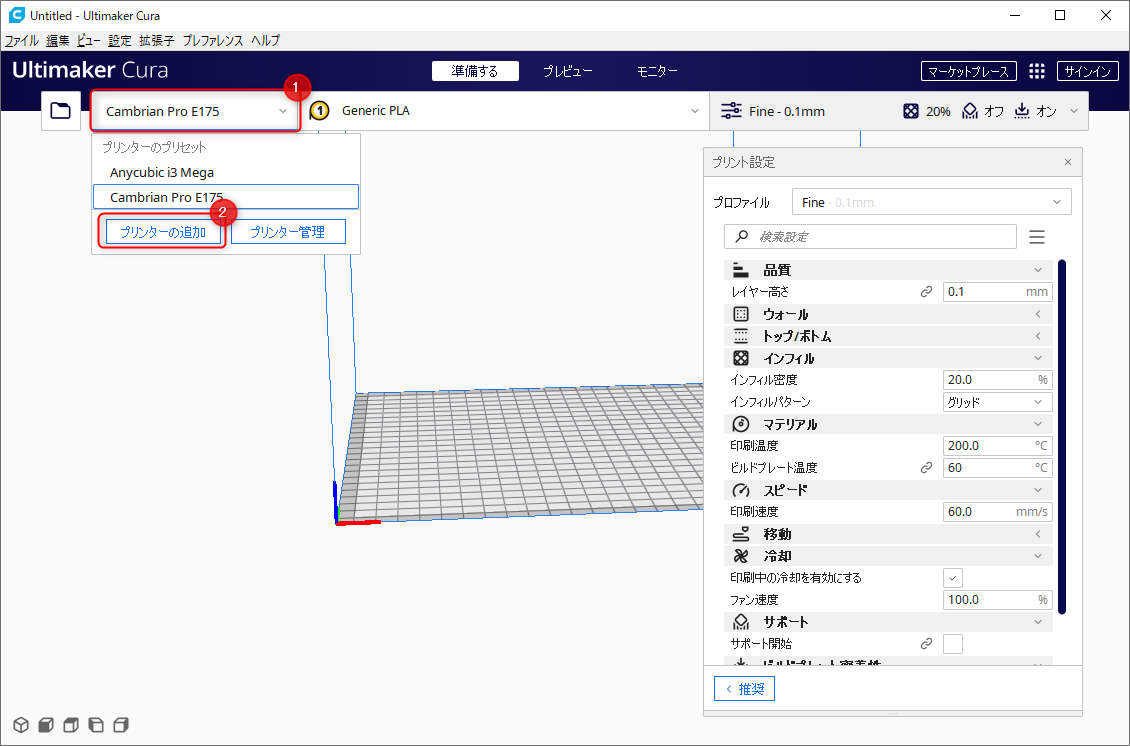Image resolution: width=1130 pixels, height=746 pixels.
Task: Open Cambrian Pro E175 printer dropdown
Action: coord(195,111)
